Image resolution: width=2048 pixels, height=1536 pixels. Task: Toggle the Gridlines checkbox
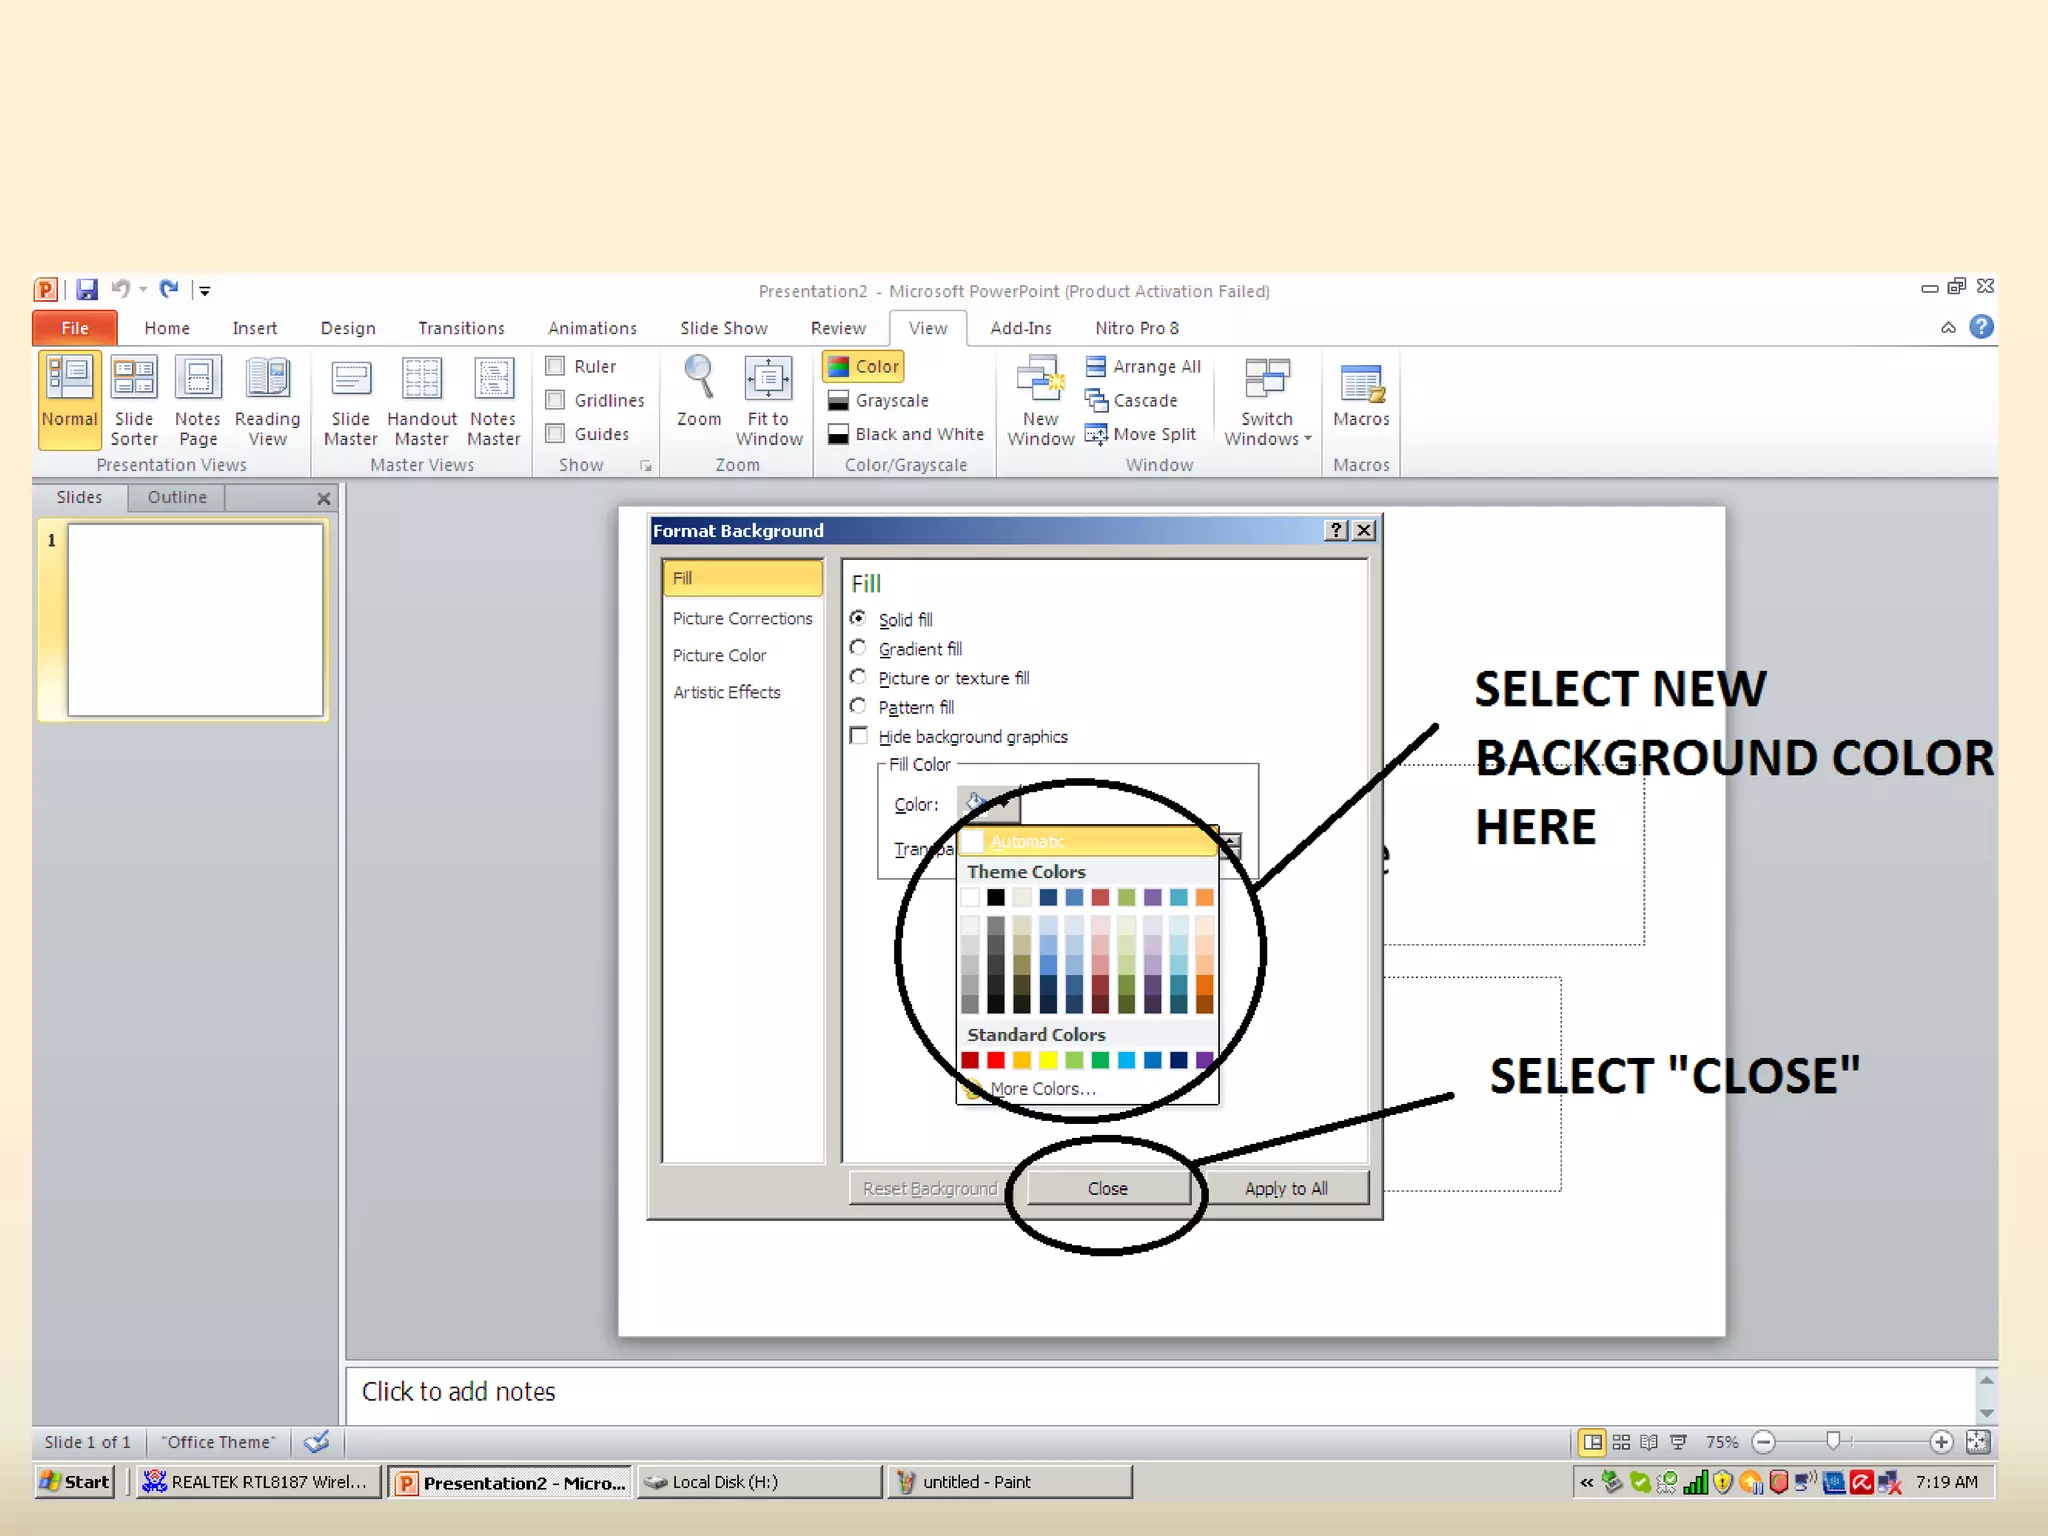pyautogui.click(x=556, y=400)
